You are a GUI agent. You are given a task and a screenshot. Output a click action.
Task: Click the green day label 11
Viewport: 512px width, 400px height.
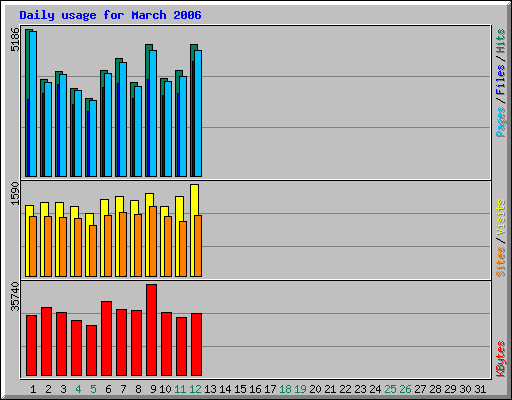pos(180,389)
